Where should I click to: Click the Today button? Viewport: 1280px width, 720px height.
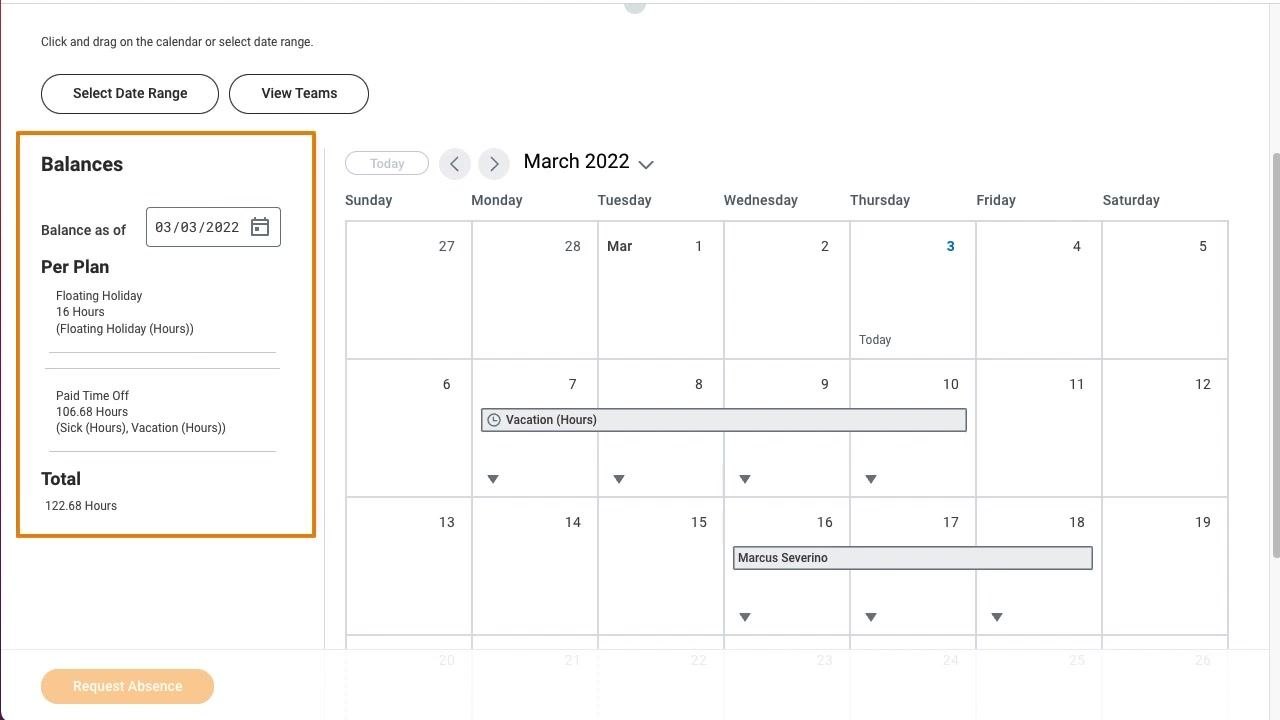[x=387, y=163]
